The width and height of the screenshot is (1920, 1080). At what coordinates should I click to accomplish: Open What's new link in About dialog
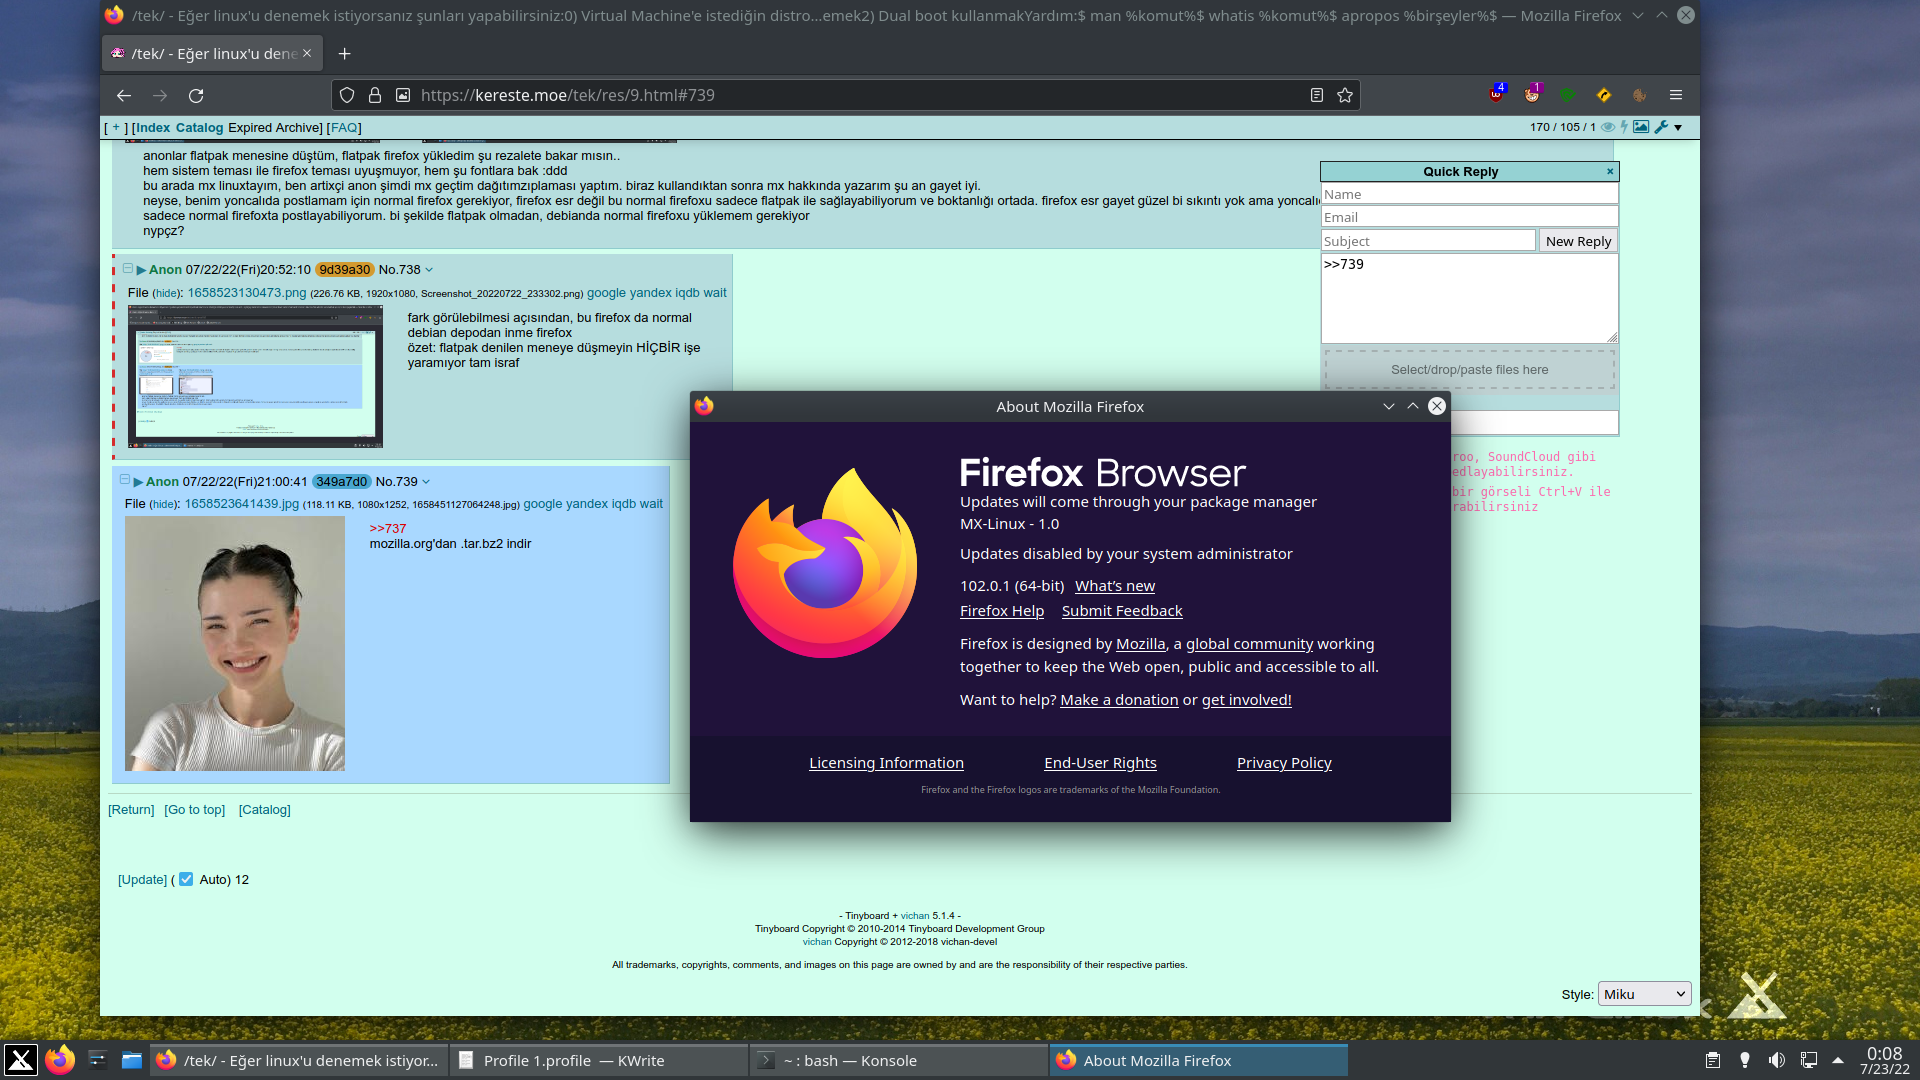[x=1115, y=586]
